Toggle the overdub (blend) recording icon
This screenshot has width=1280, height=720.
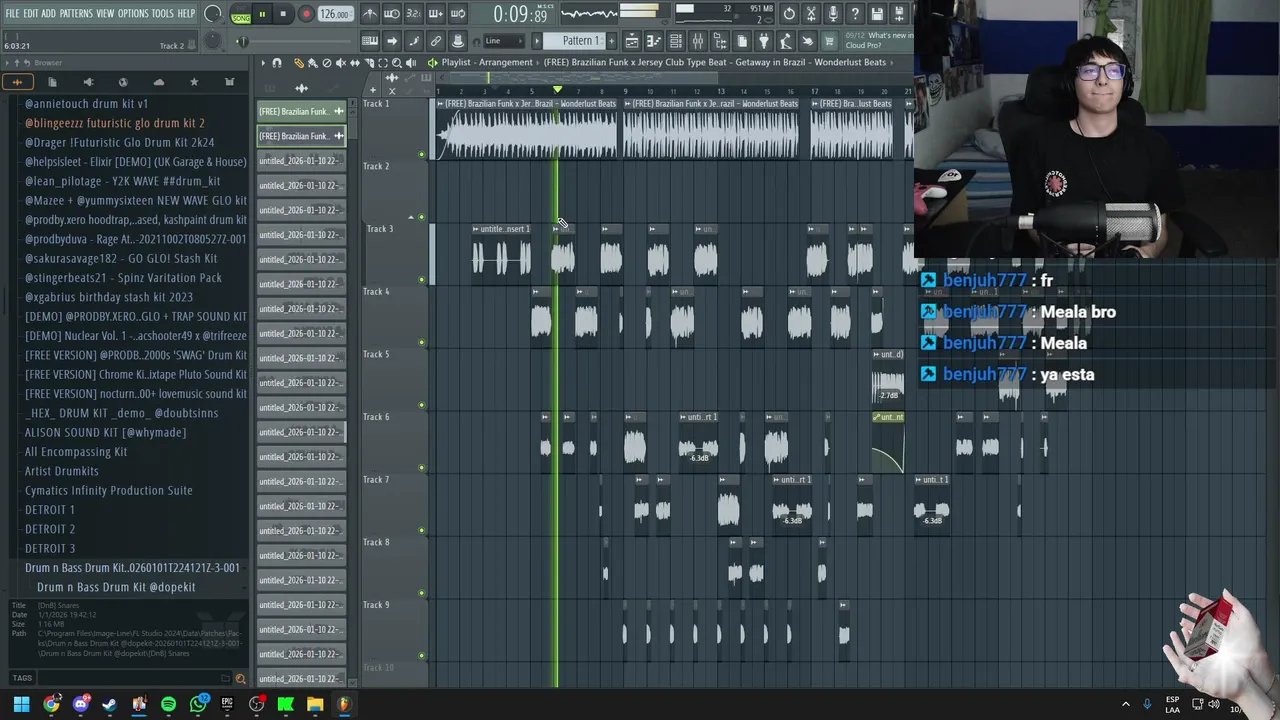436,14
